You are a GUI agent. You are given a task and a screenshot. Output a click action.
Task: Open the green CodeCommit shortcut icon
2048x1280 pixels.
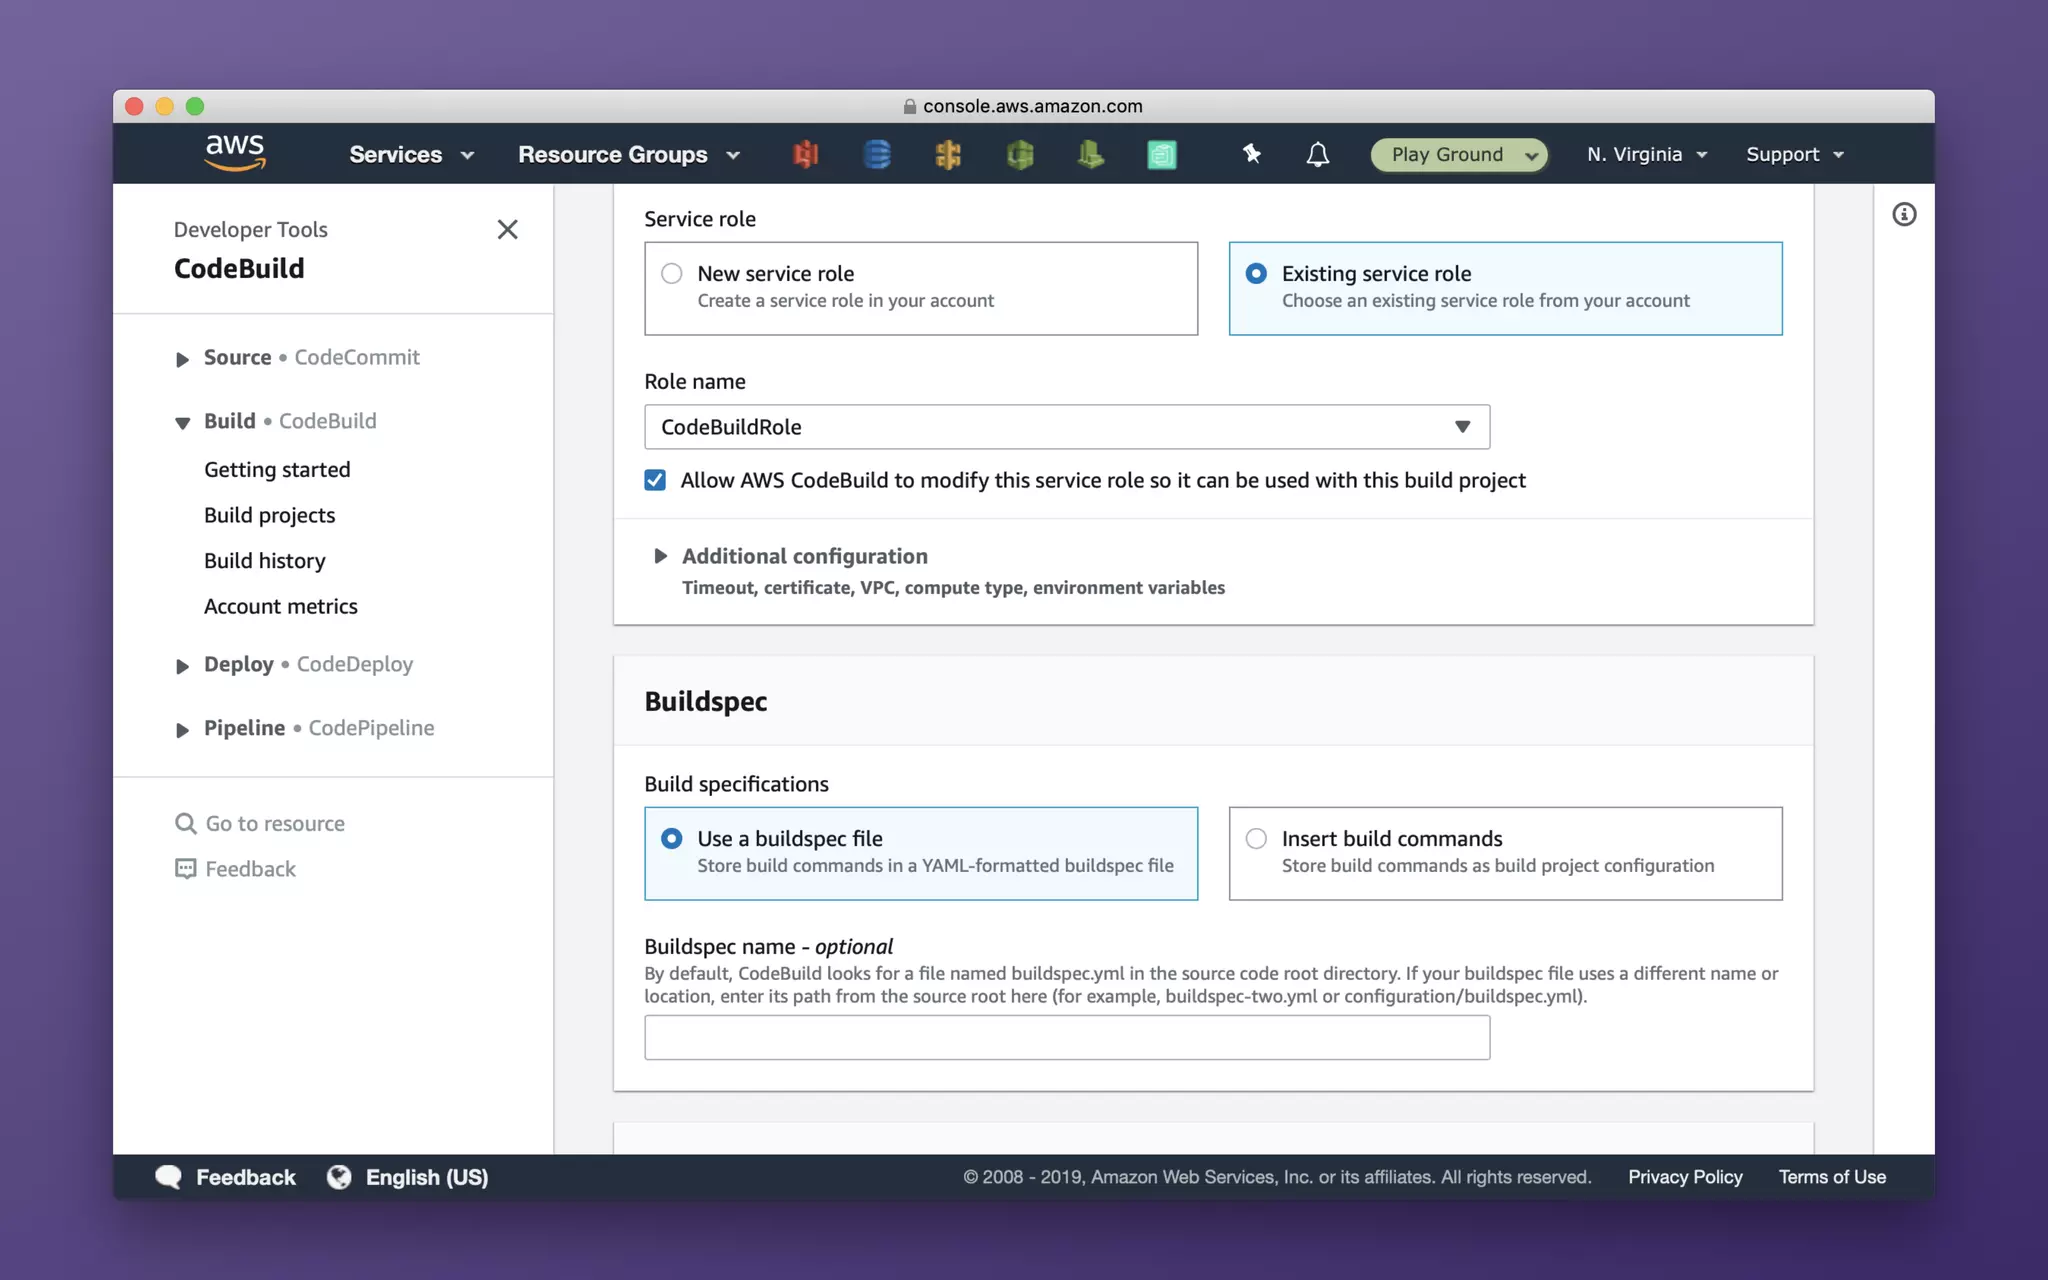point(1020,154)
